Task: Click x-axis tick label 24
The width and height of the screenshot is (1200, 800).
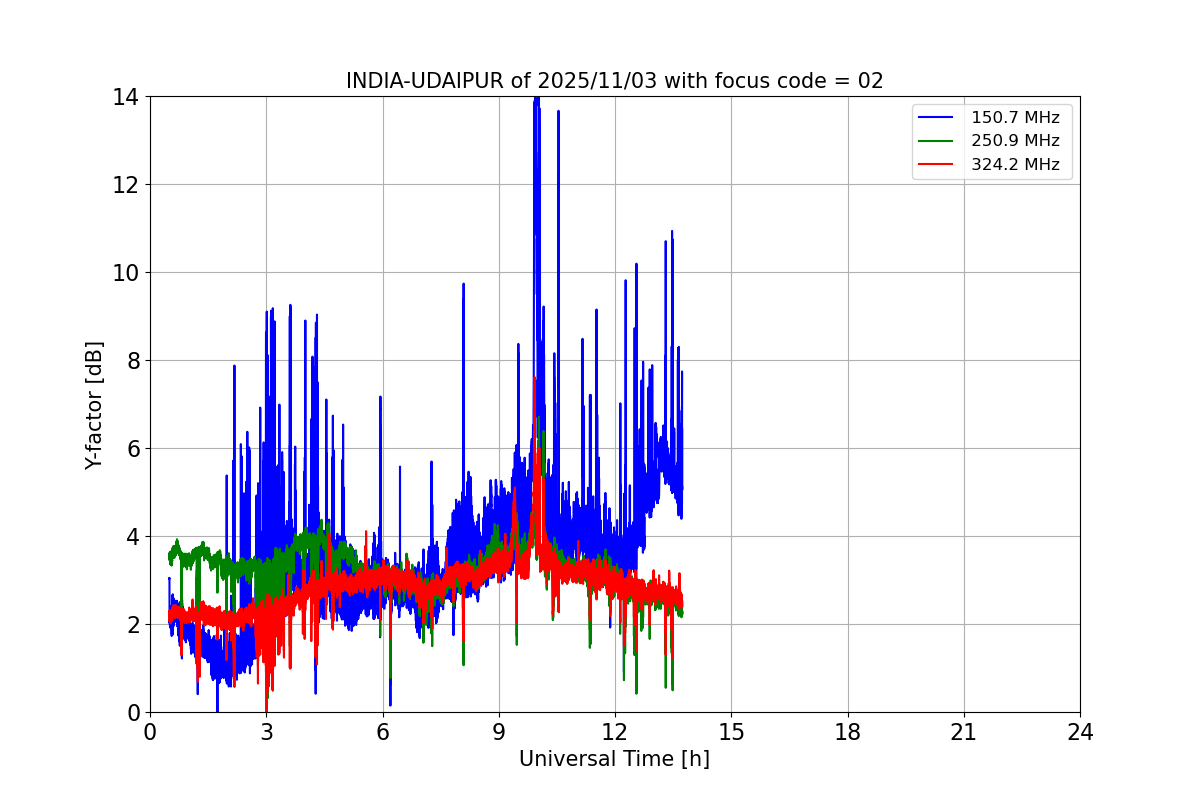Action: (1080, 732)
